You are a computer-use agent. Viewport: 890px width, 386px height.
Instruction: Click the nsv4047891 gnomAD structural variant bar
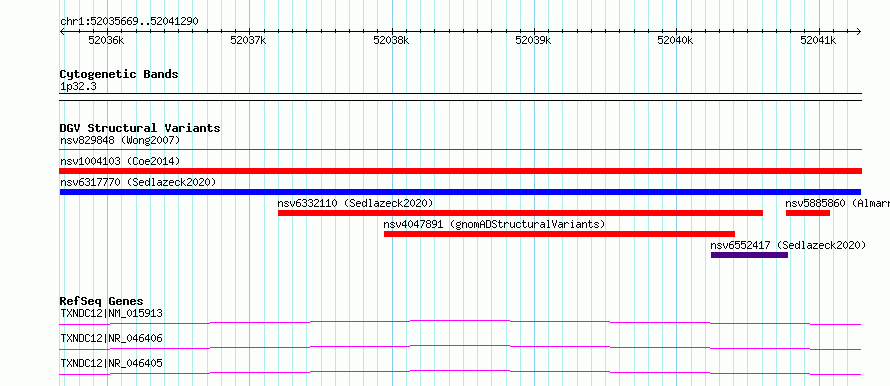[559, 234]
